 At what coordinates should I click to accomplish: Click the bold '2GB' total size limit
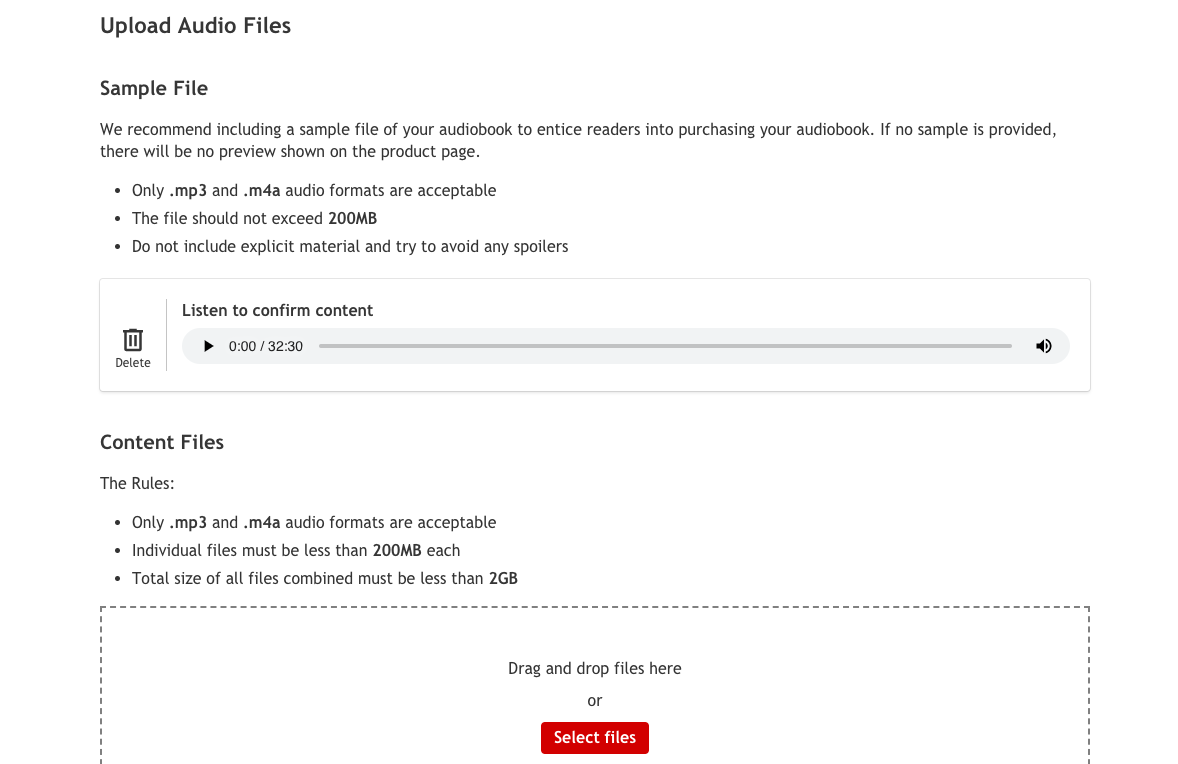pyautogui.click(x=503, y=578)
